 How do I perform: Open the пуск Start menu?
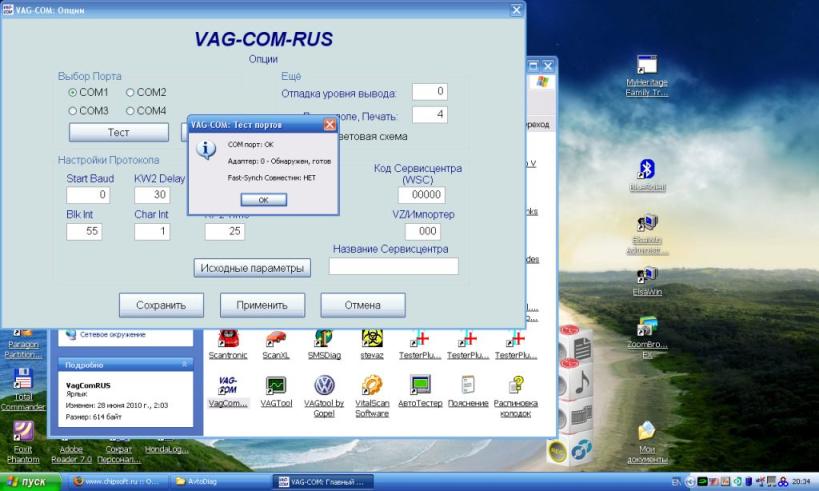click(x=28, y=482)
